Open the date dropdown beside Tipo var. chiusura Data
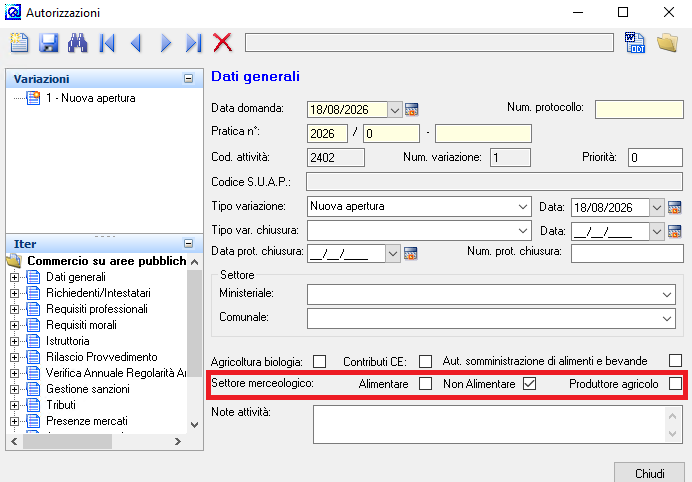The width and height of the screenshot is (692, 482). click(657, 231)
